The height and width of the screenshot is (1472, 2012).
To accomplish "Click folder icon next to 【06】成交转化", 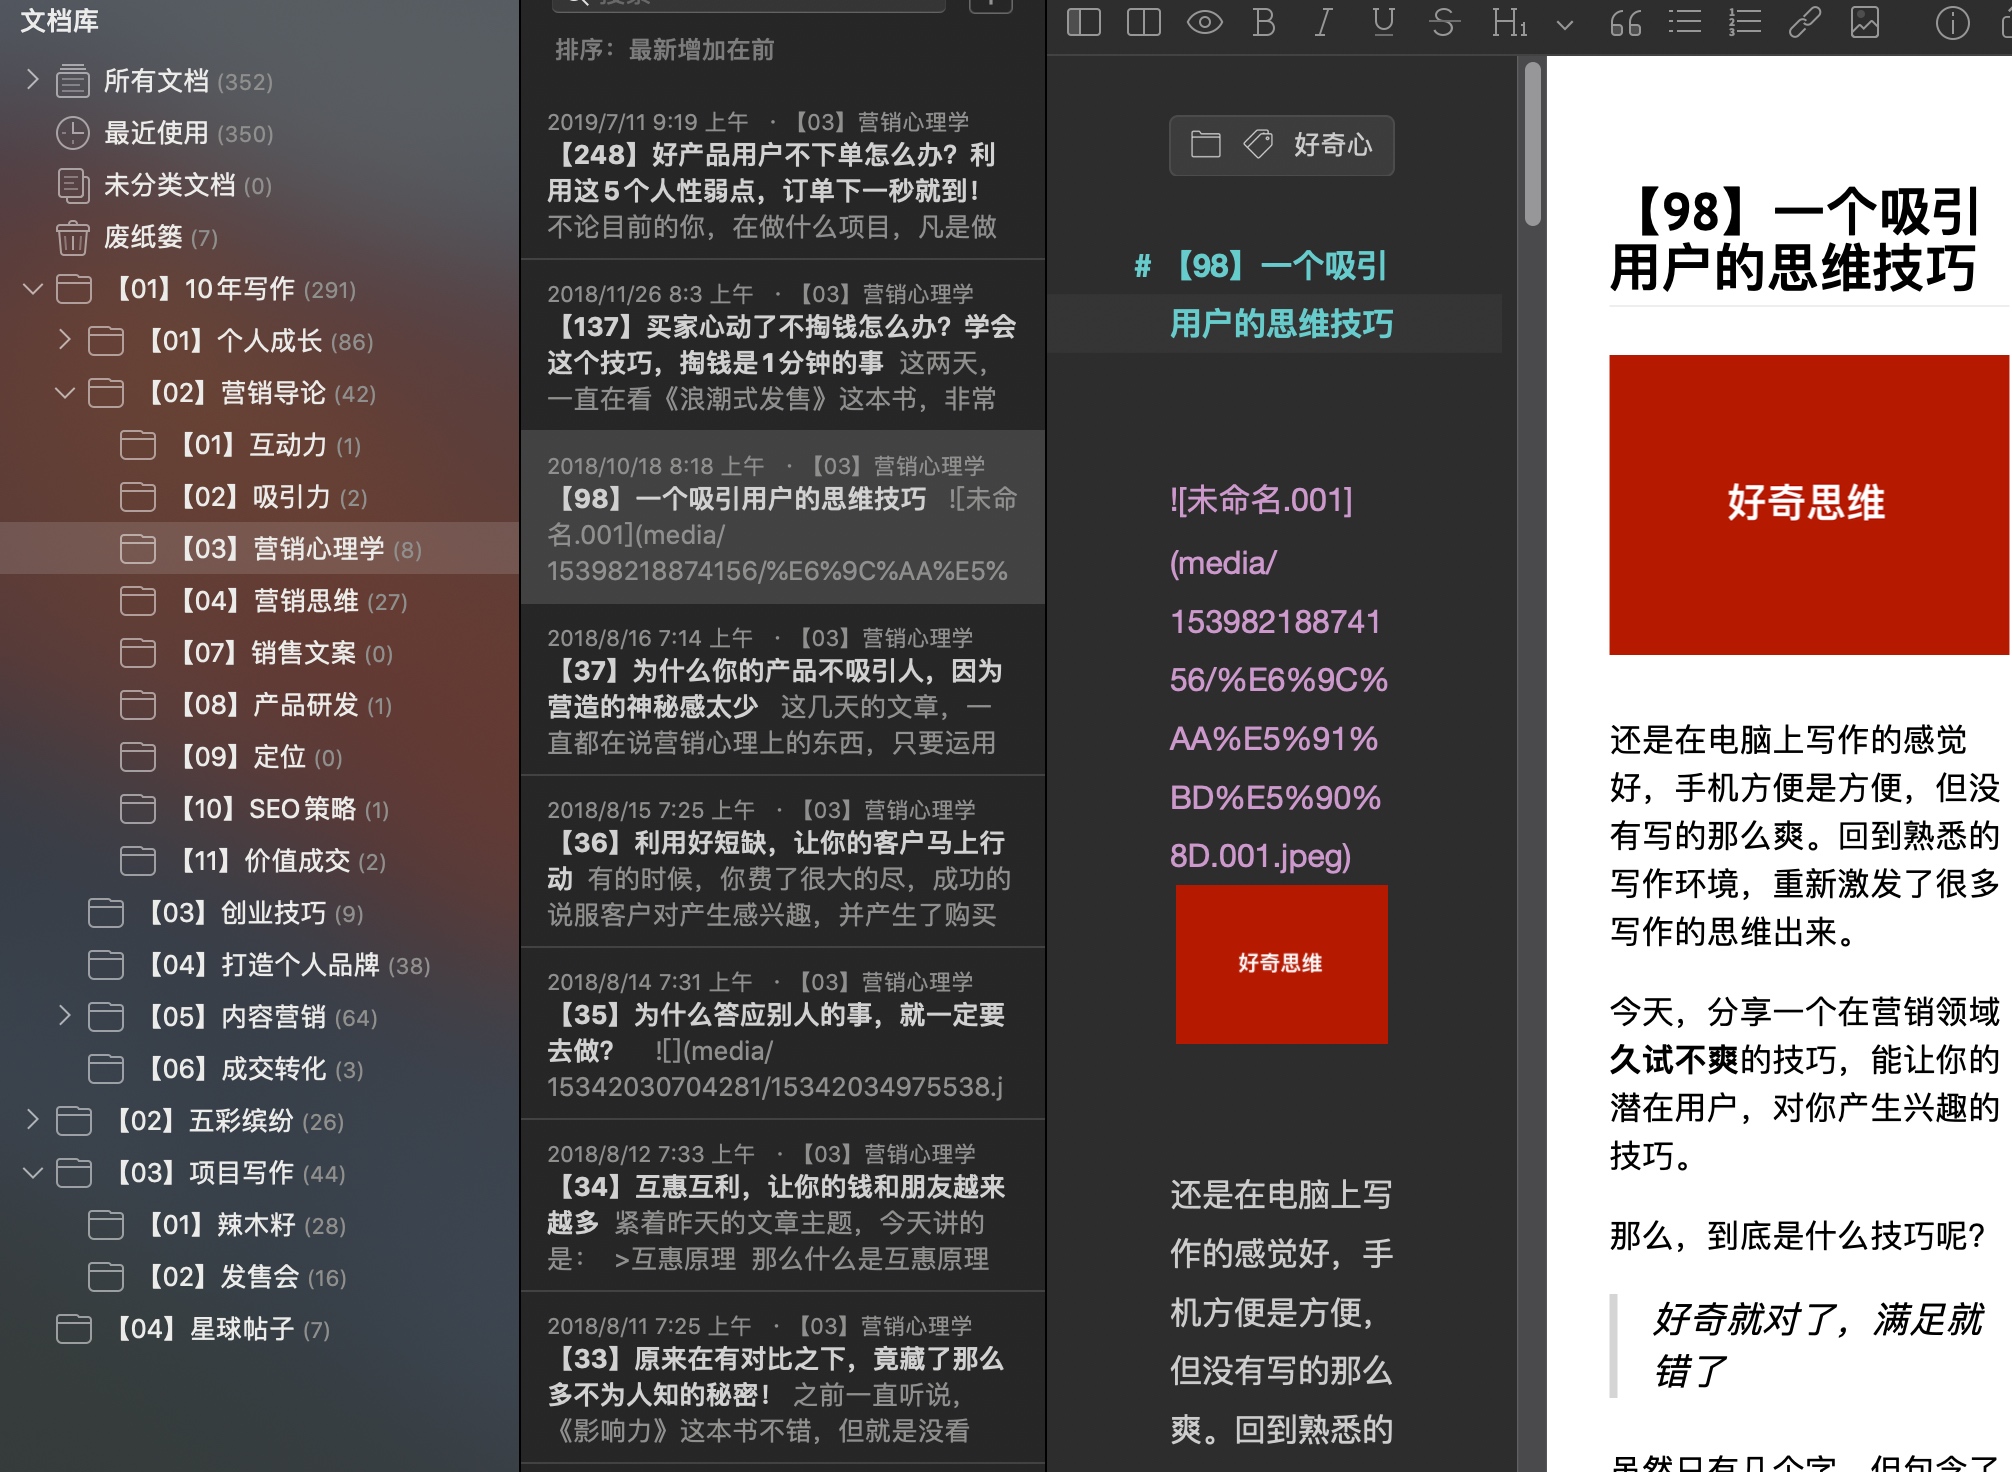I will pyautogui.click(x=105, y=1068).
